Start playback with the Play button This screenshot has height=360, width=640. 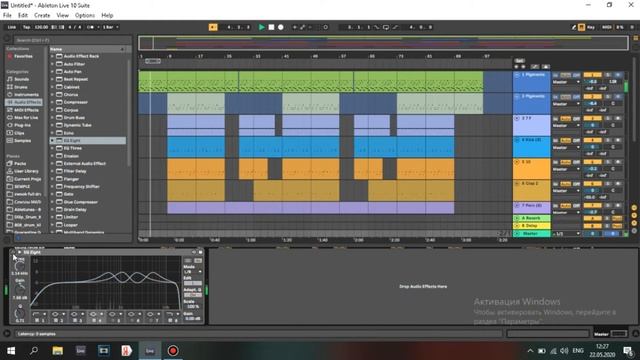point(262,27)
